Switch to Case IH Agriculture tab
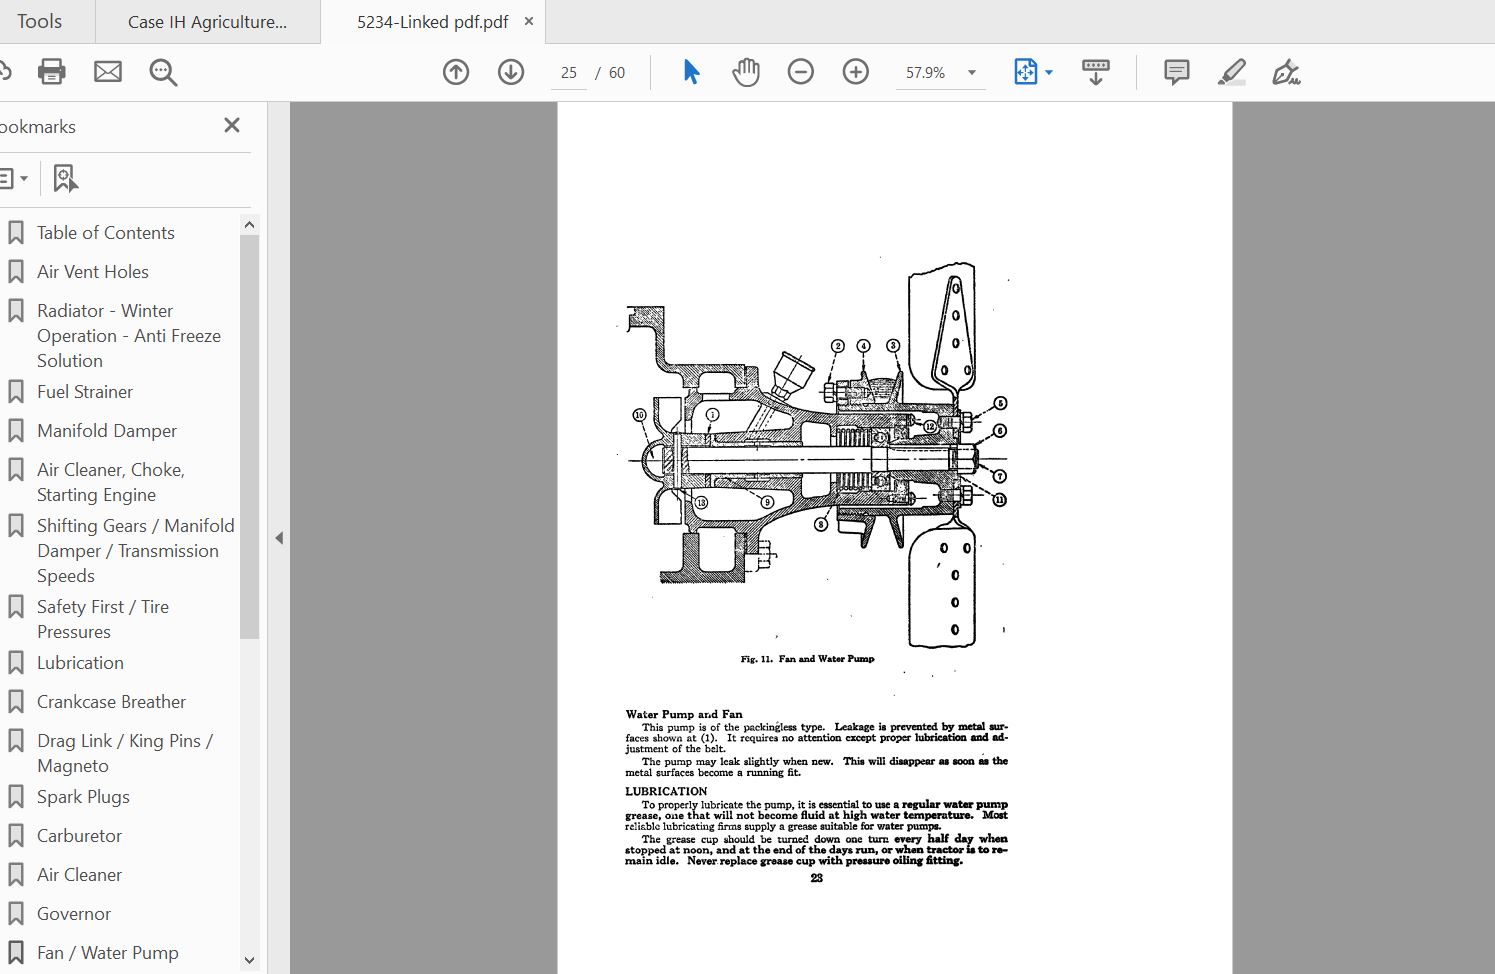The image size is (1495, 974). pyautogui.click(x=207, y=21)
